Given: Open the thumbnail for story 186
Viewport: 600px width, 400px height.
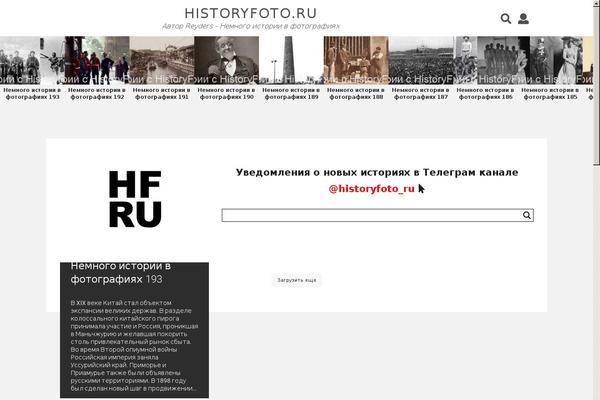Looking at the screenshot, I should 486,60.
